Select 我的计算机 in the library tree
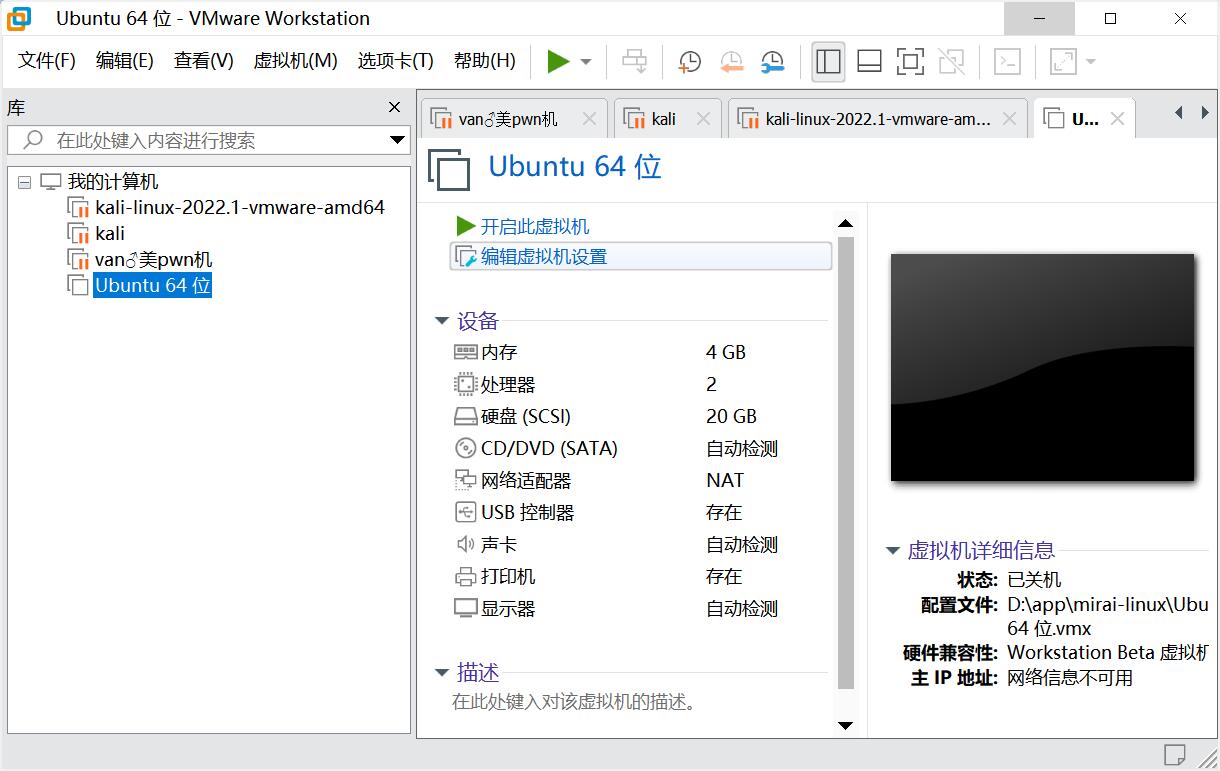The image size is (1220, 771). pyautogui.click(x=113, y=182)
